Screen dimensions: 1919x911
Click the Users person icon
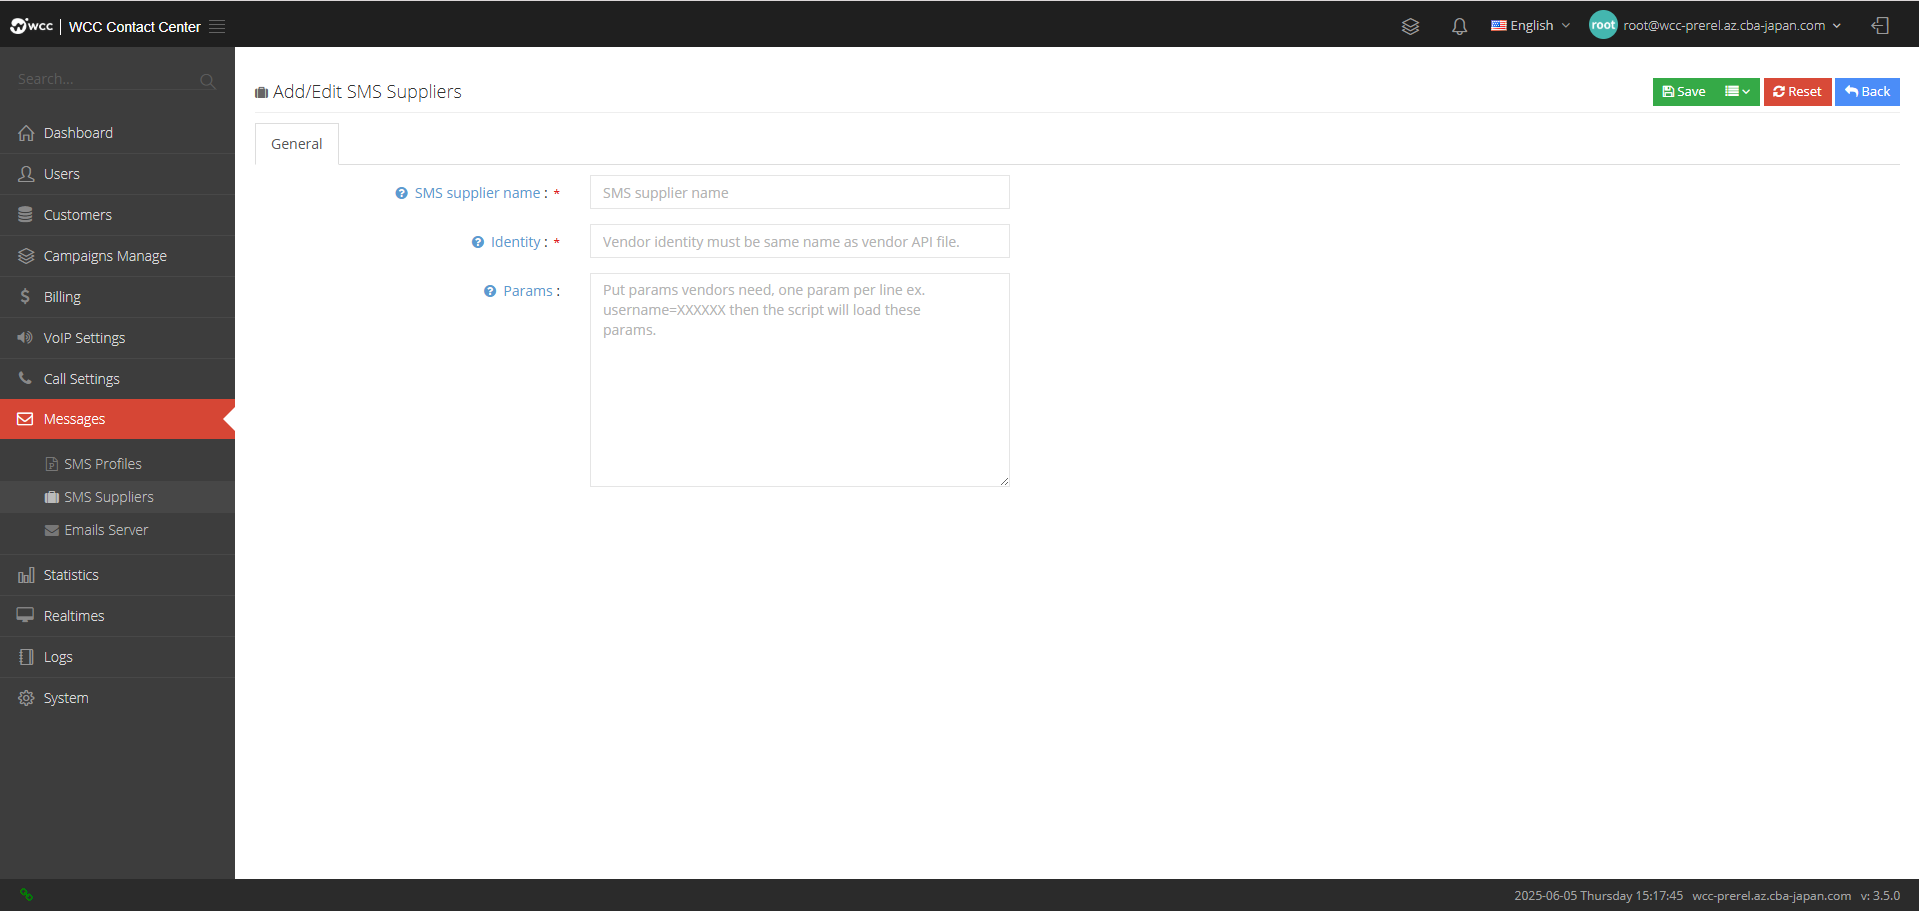(26, 174)
